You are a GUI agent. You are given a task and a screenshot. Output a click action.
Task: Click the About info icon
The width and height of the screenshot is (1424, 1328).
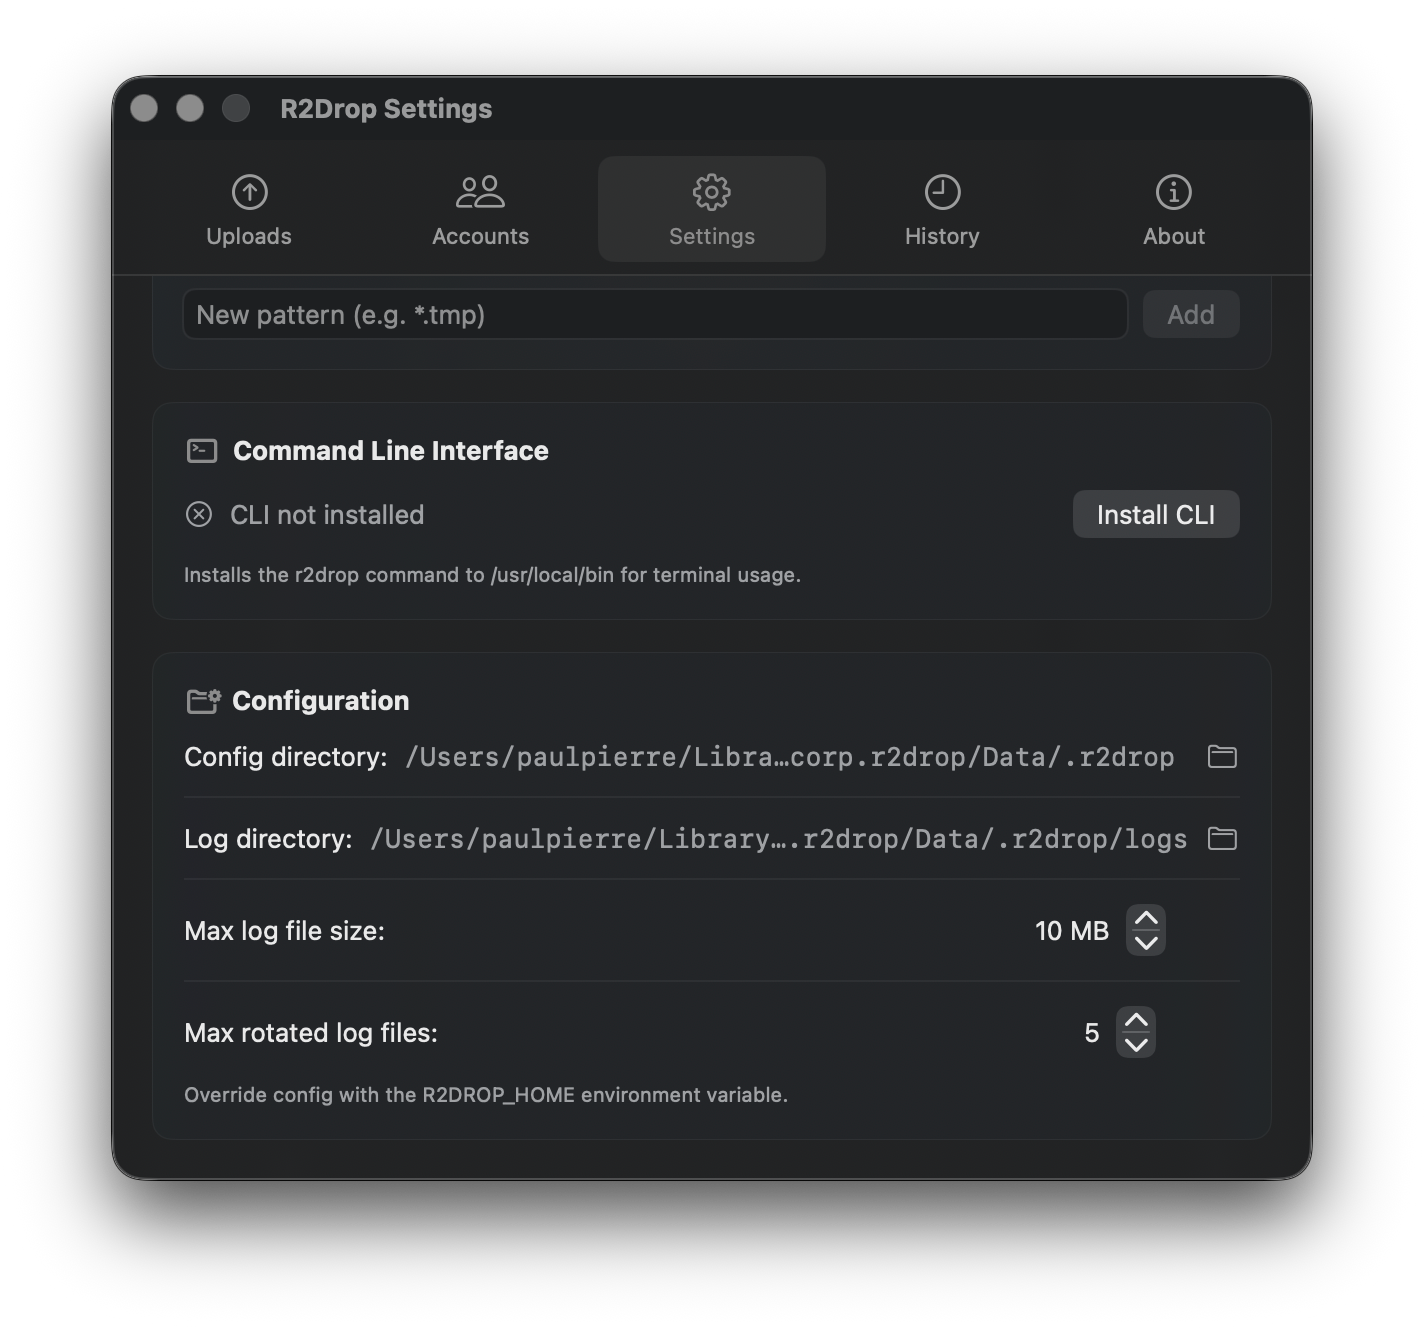1173,191
